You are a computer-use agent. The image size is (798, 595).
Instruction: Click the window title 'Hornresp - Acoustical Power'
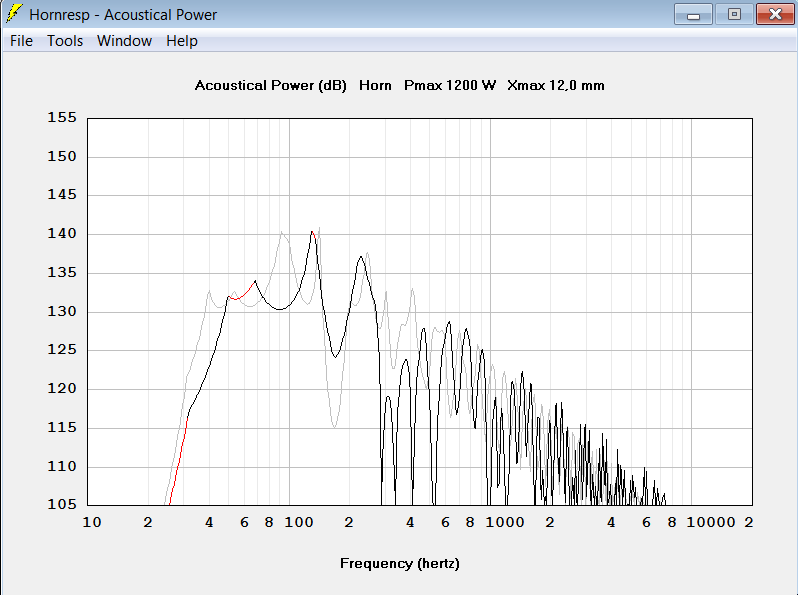pyautogui.click(x=123, y=15)
